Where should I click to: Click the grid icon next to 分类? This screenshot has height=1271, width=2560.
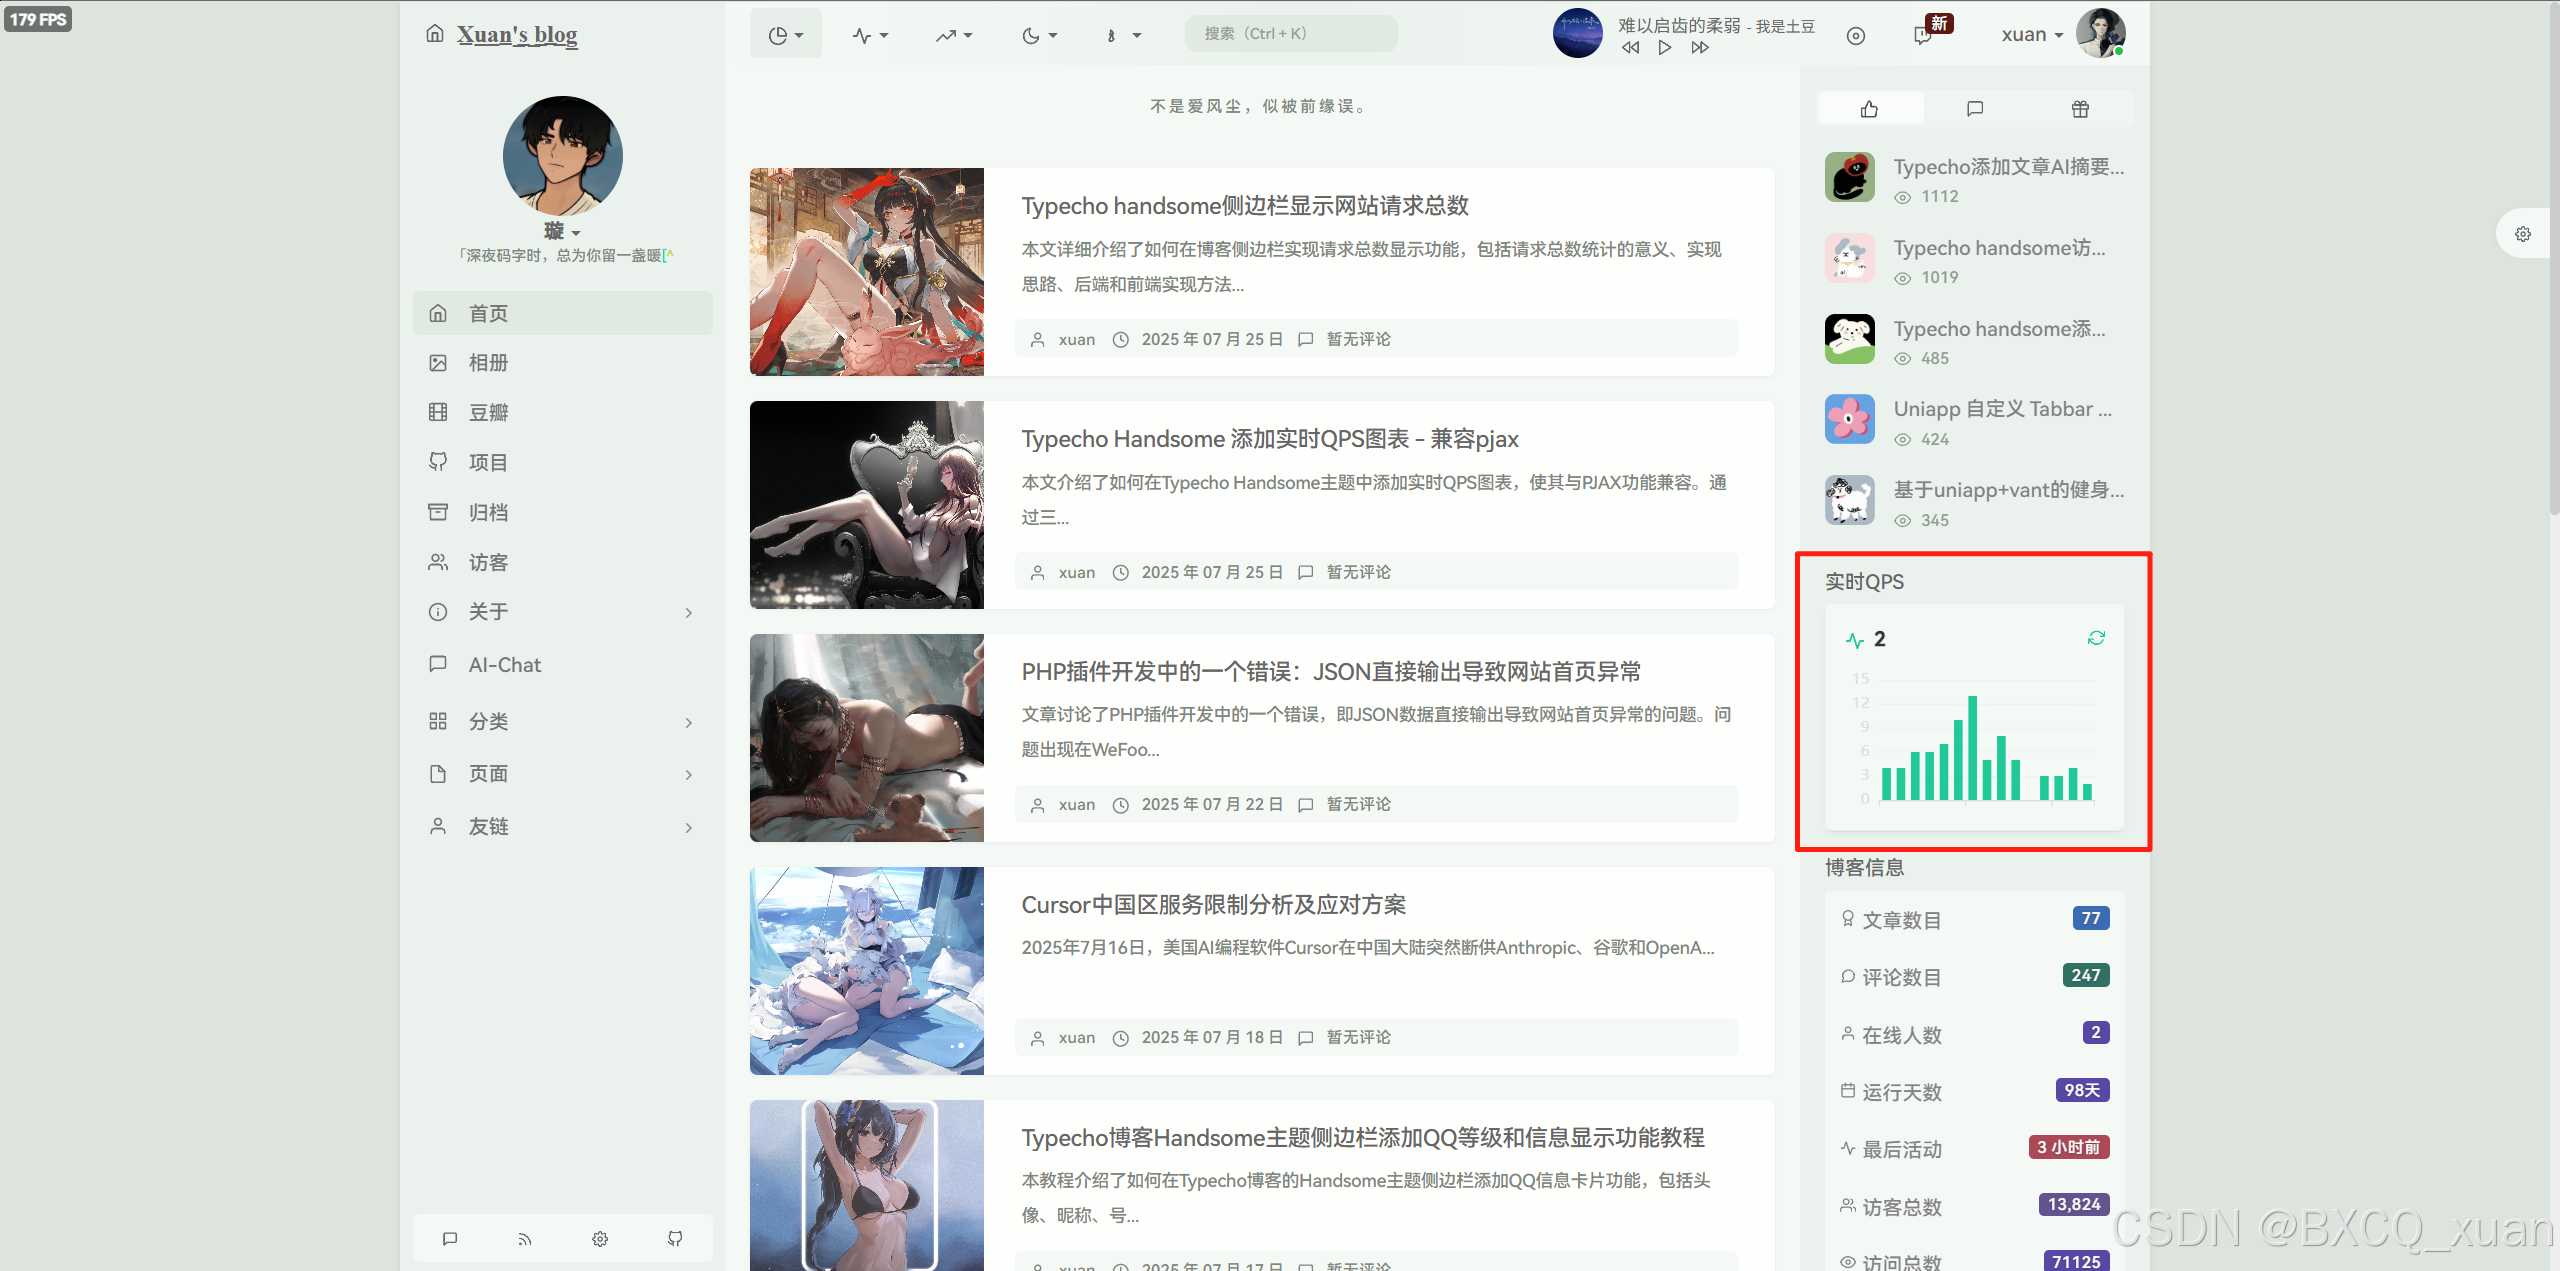point(438,721)
